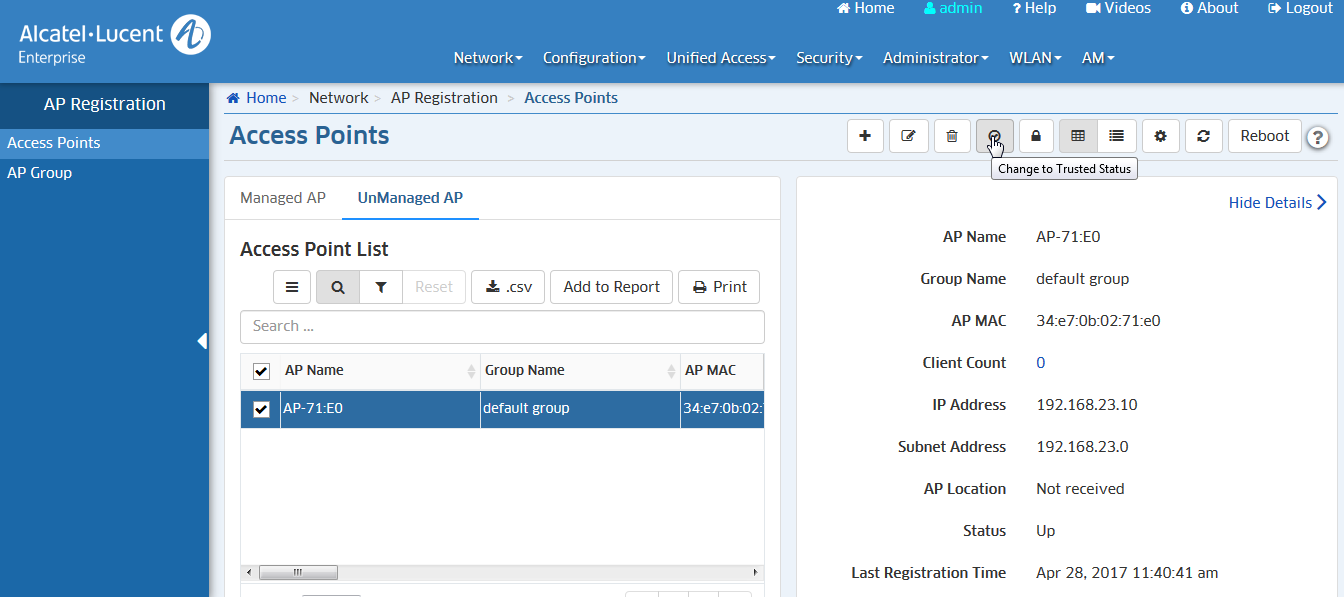Click the Search input field
Screen dimensions: 1344x597
(502, 327)
